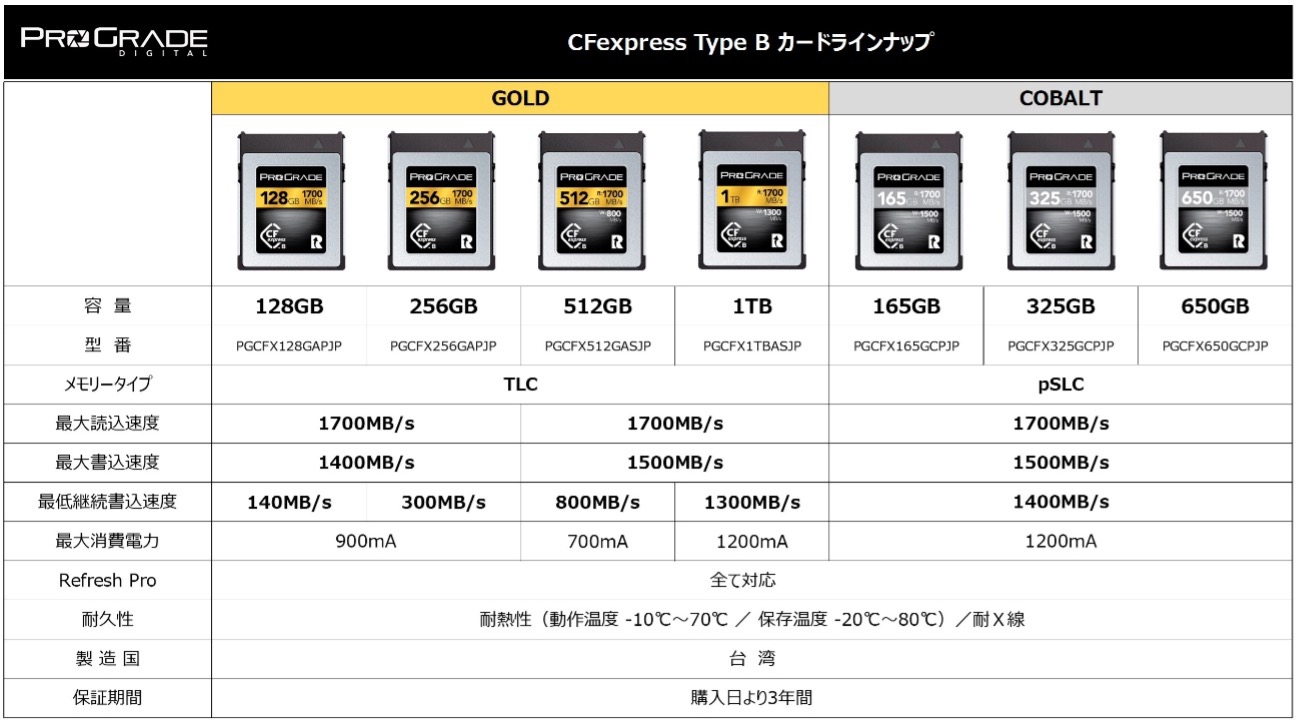Click the 製造国 row label
The image size is (1301, 724).
coord(107,658)
